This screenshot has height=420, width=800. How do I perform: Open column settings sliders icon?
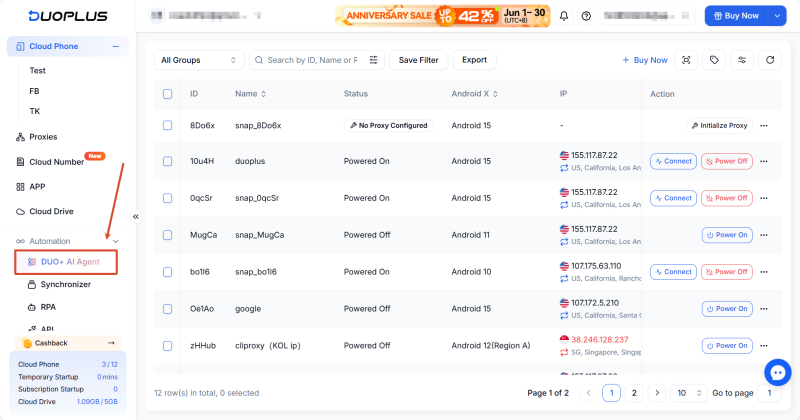tap(742, 60)
